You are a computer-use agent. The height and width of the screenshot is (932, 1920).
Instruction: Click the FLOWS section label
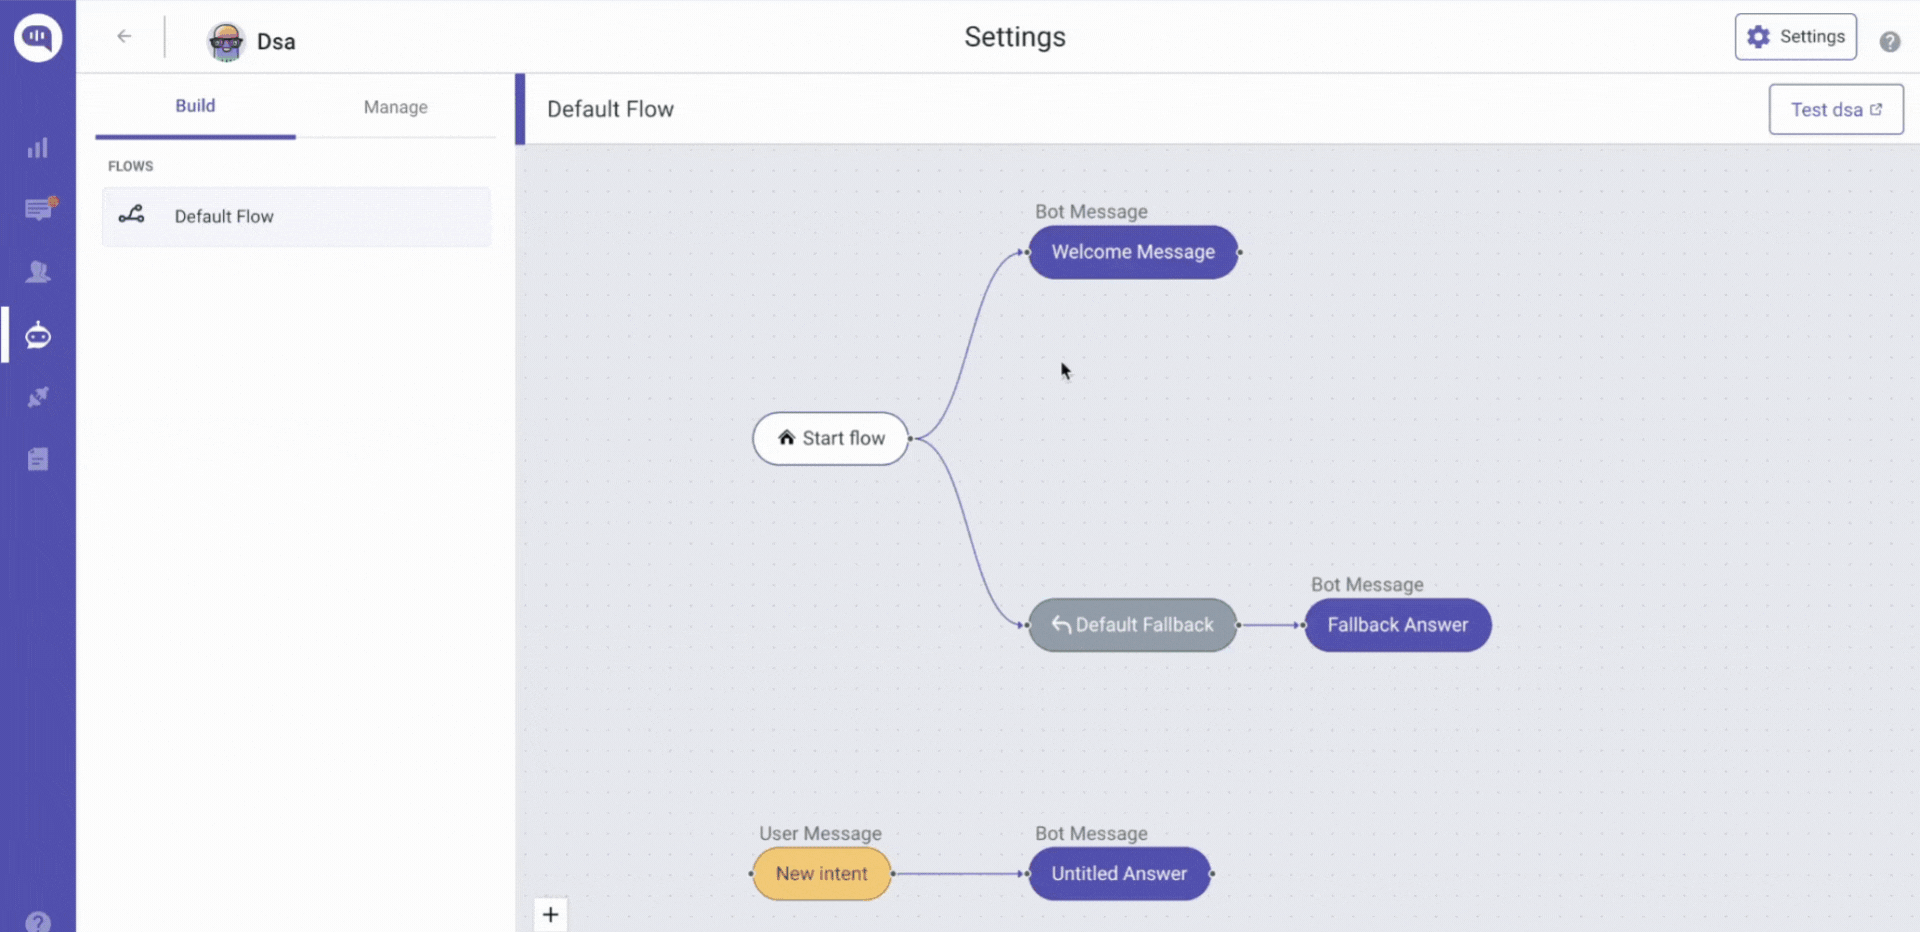[x=131, y=166]
